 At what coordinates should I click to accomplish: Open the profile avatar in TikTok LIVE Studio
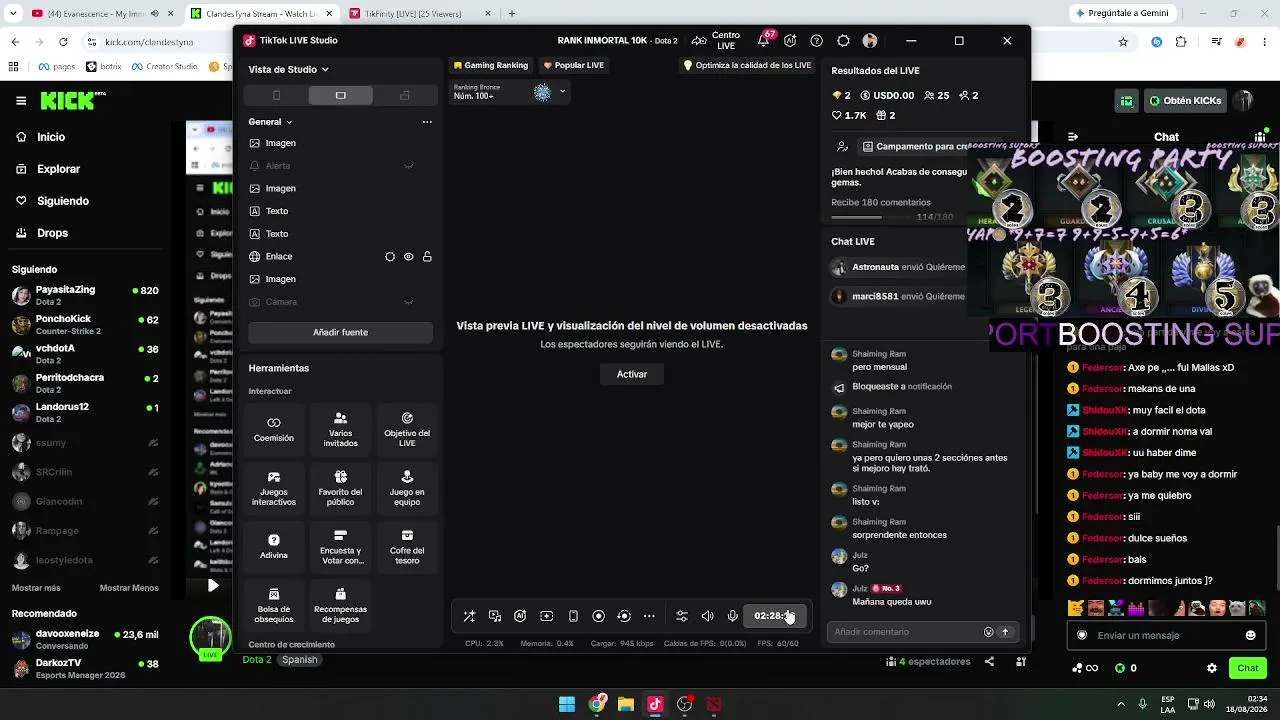click(x=870, y=41)
